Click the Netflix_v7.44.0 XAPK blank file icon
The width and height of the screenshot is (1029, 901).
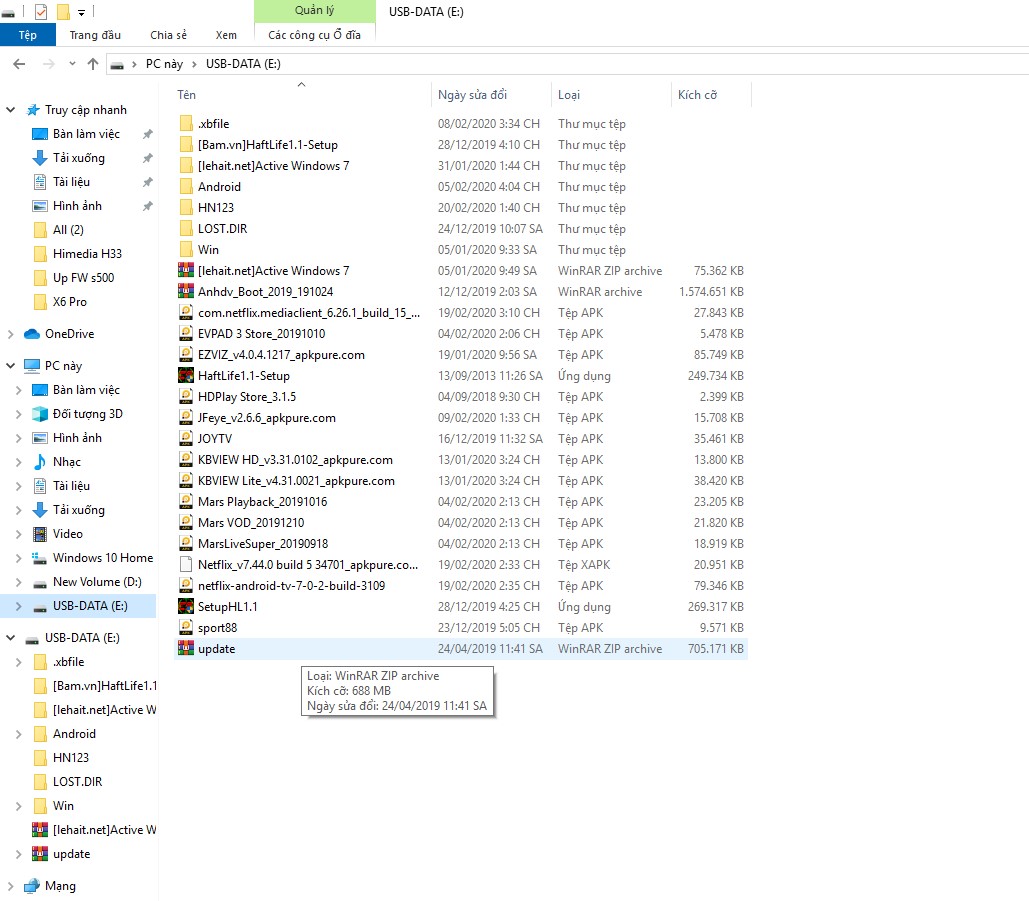(186, 564)
